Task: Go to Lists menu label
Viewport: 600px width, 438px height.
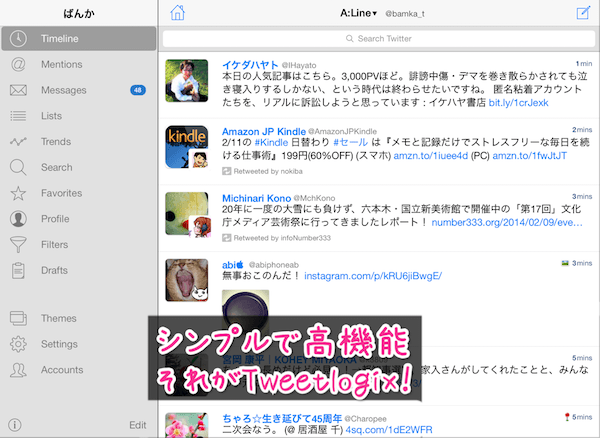Action: coord(51,116)
